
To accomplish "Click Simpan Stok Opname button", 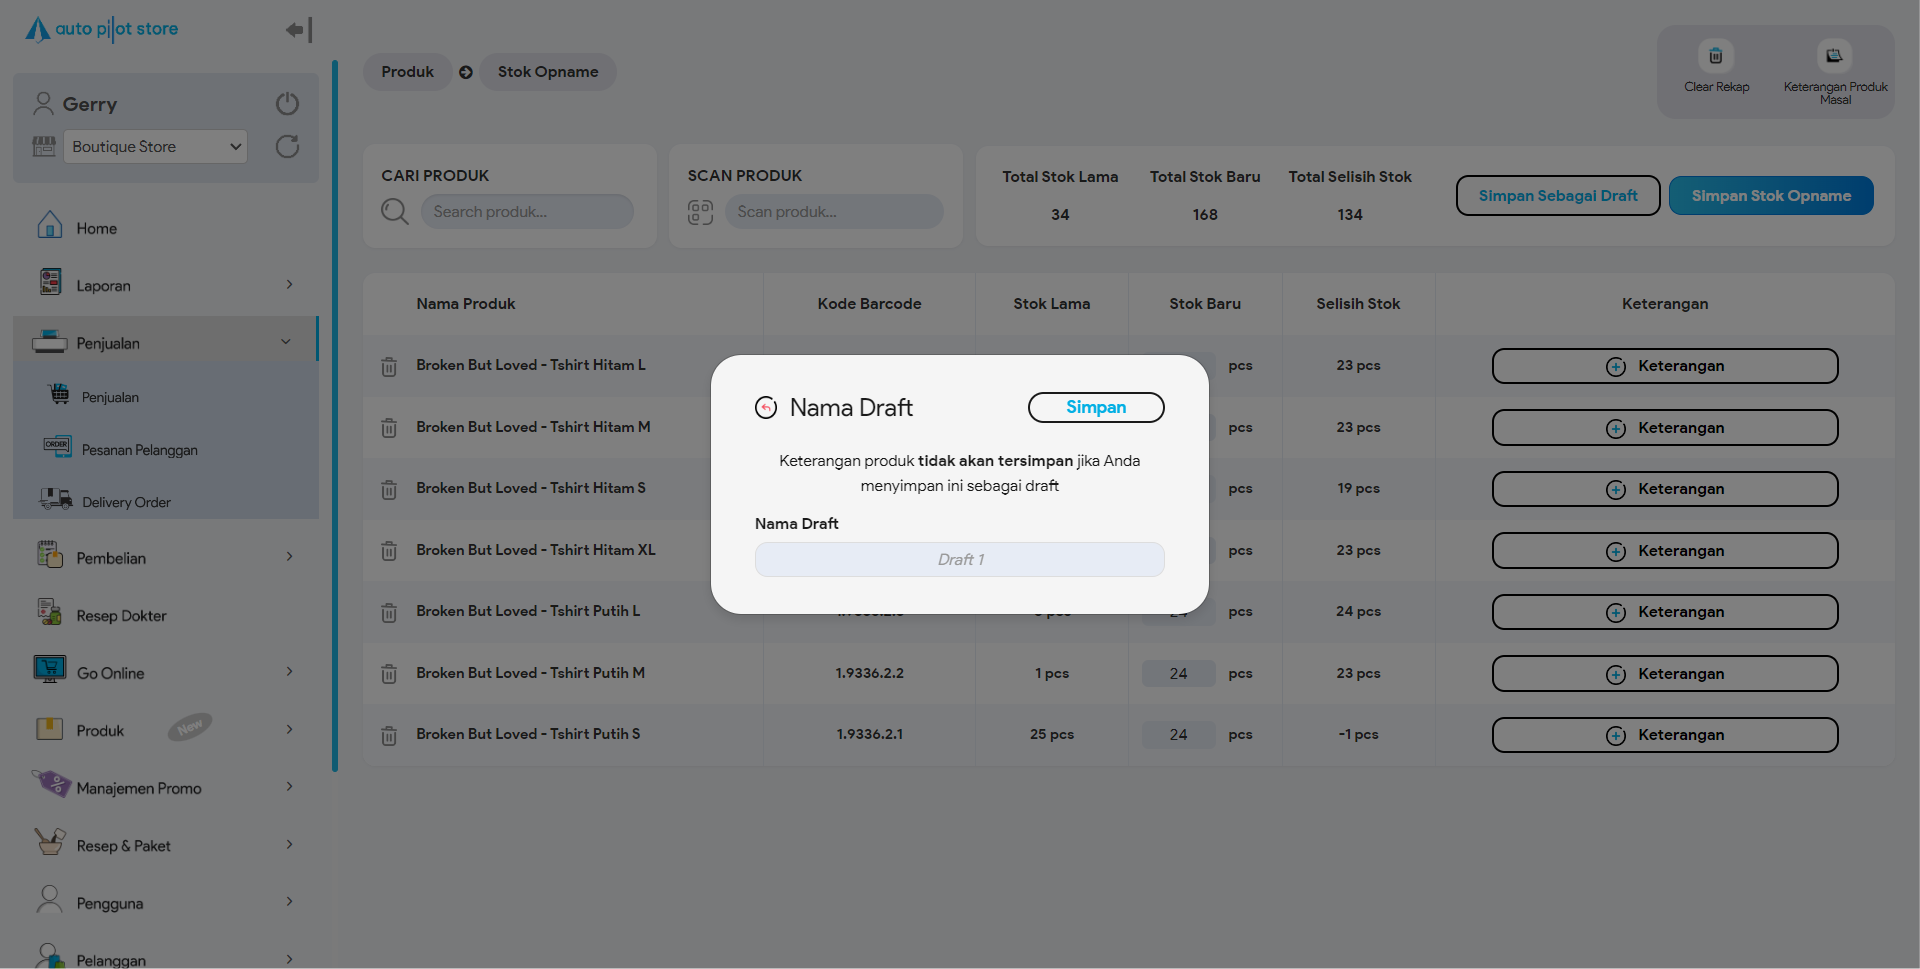I will click(x=1770, y=196).
